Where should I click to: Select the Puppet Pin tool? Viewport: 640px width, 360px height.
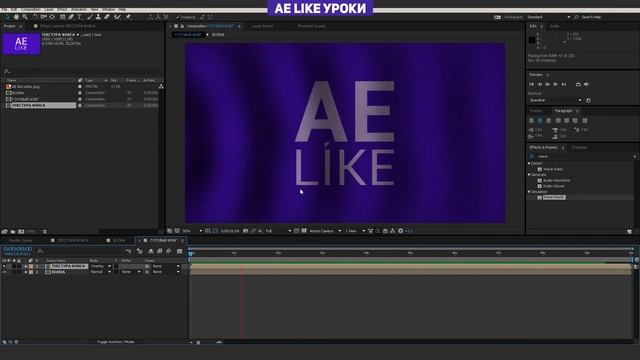(128, 17)
